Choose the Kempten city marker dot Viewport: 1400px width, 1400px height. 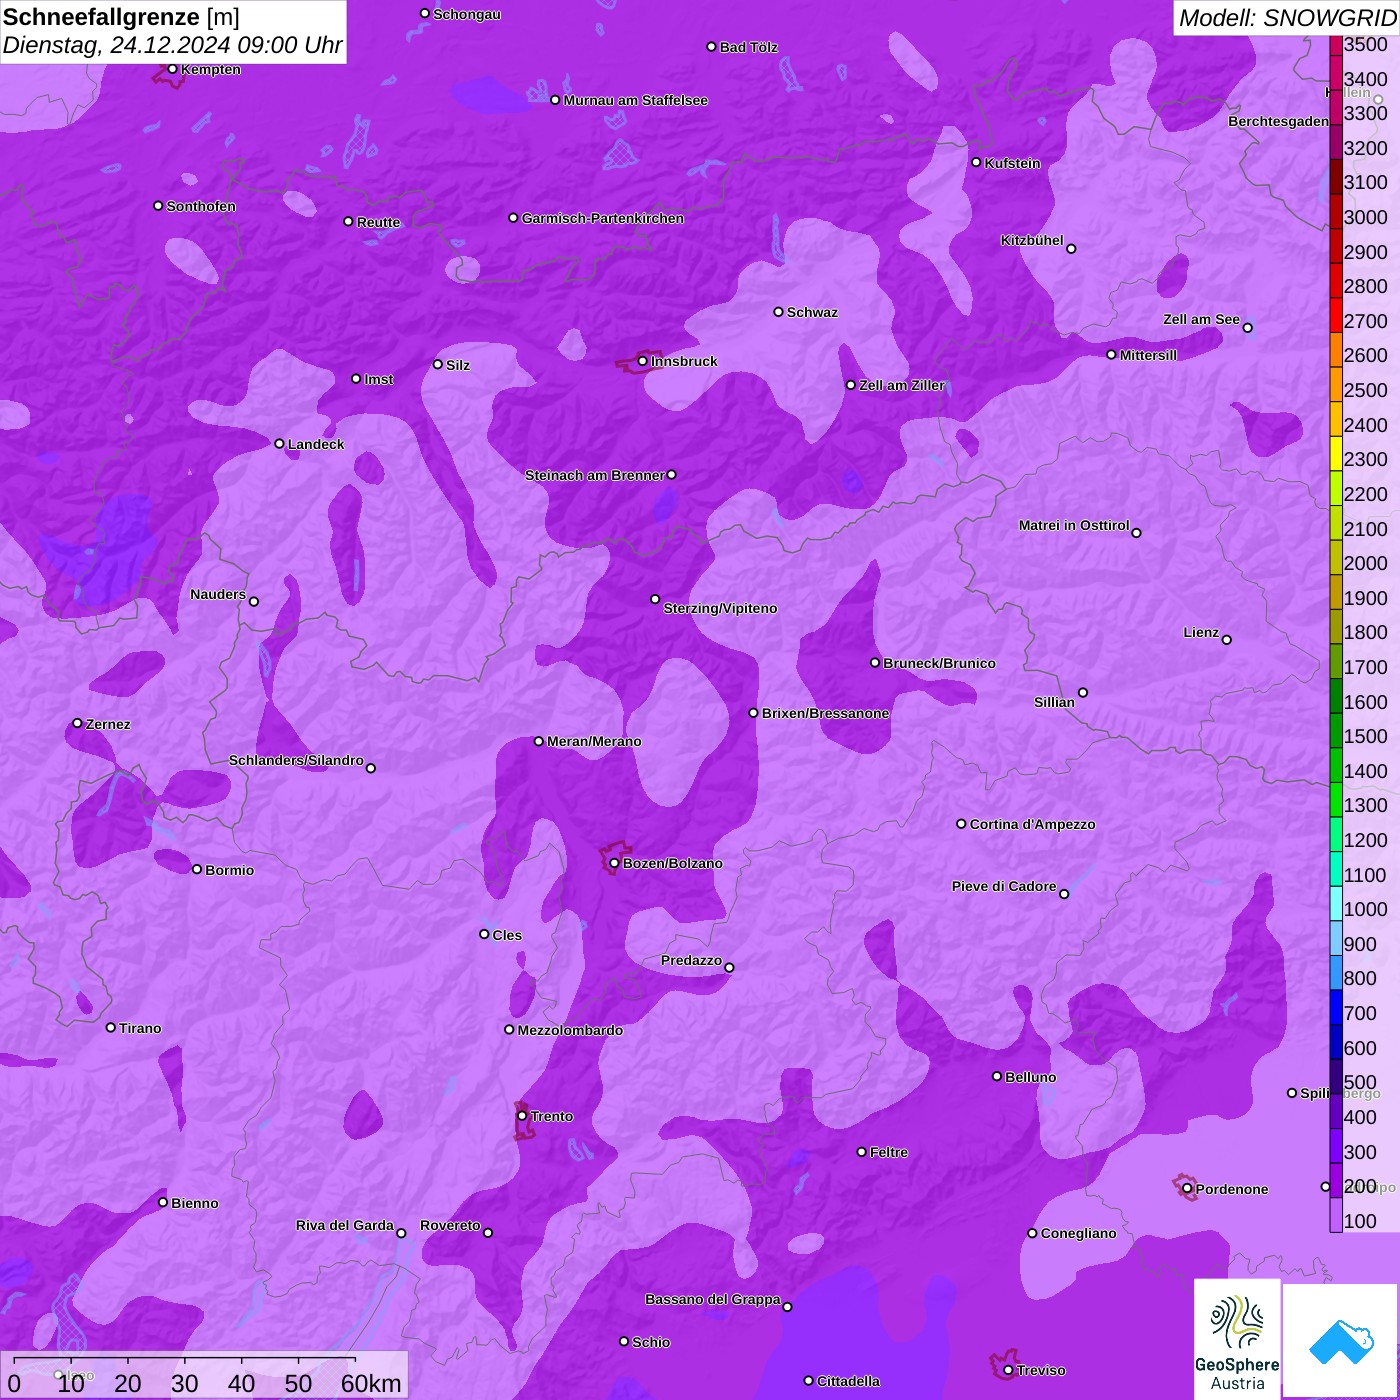[173, 69]
